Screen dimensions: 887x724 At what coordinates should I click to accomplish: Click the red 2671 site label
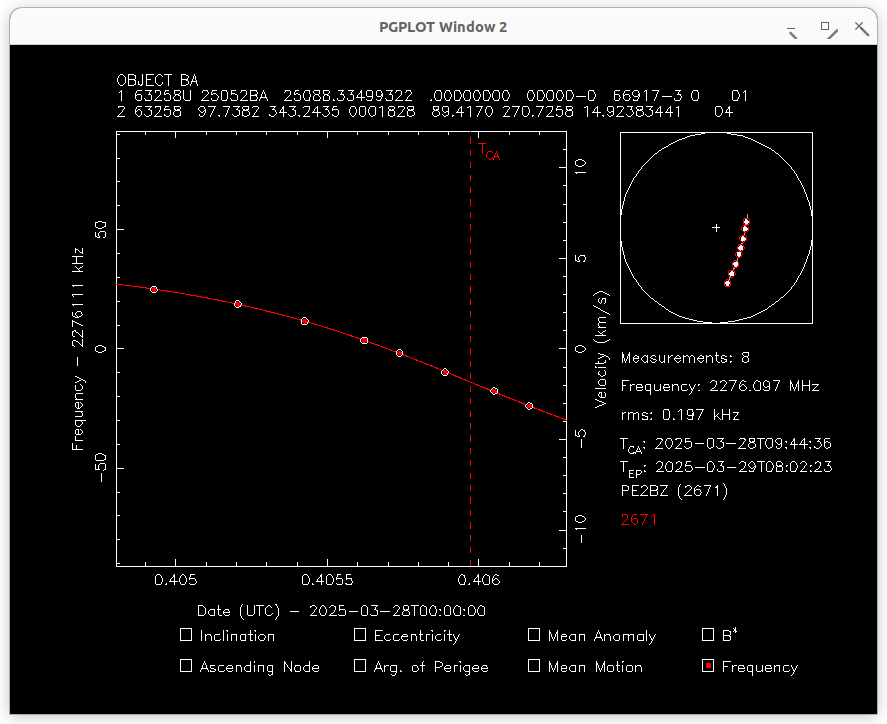point(639,520)
